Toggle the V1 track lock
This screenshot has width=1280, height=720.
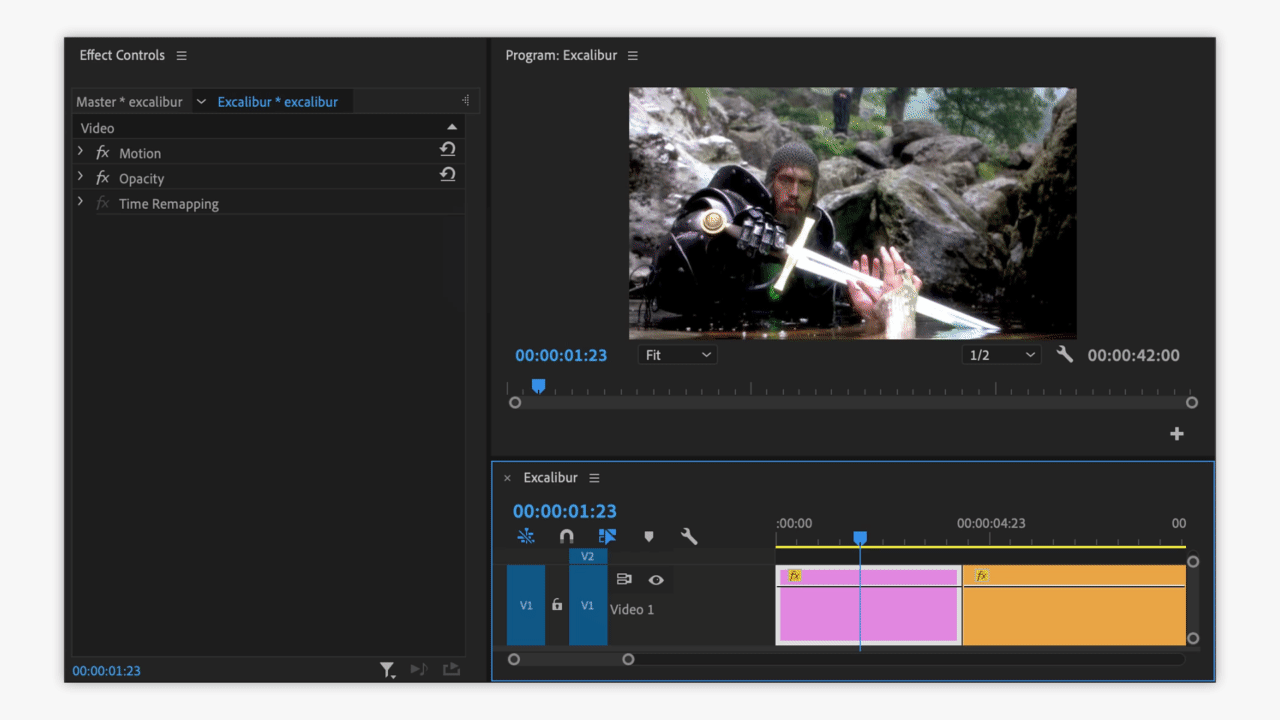[x=557, y=605]
